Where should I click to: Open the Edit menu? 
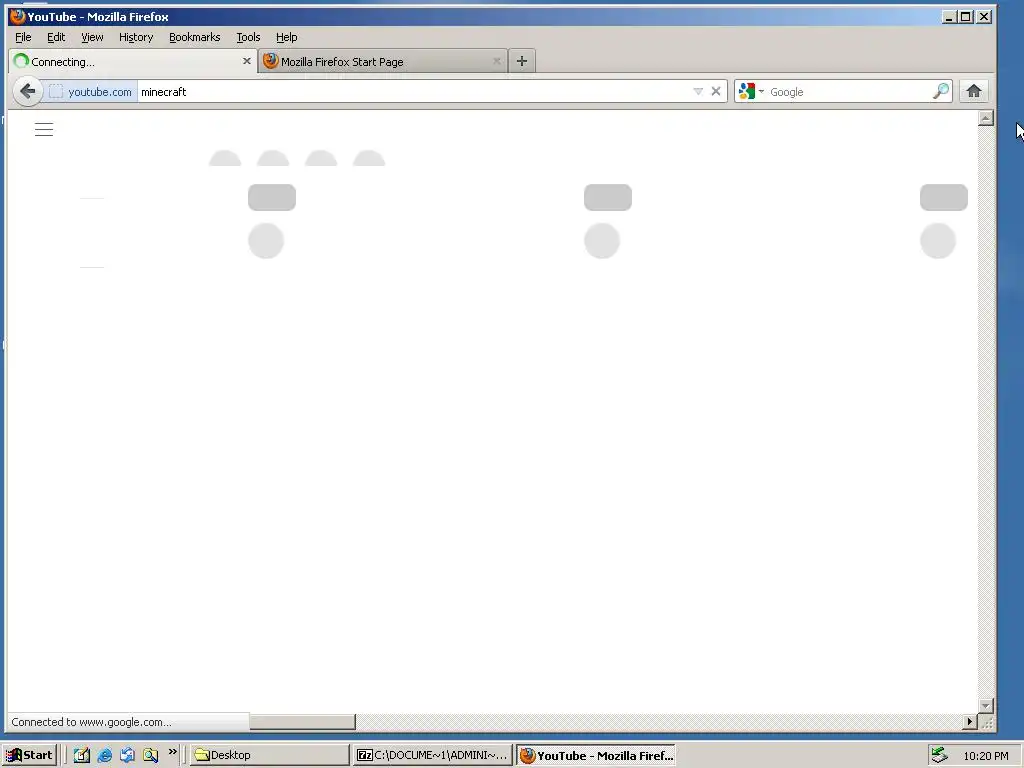tap(56, 37)
